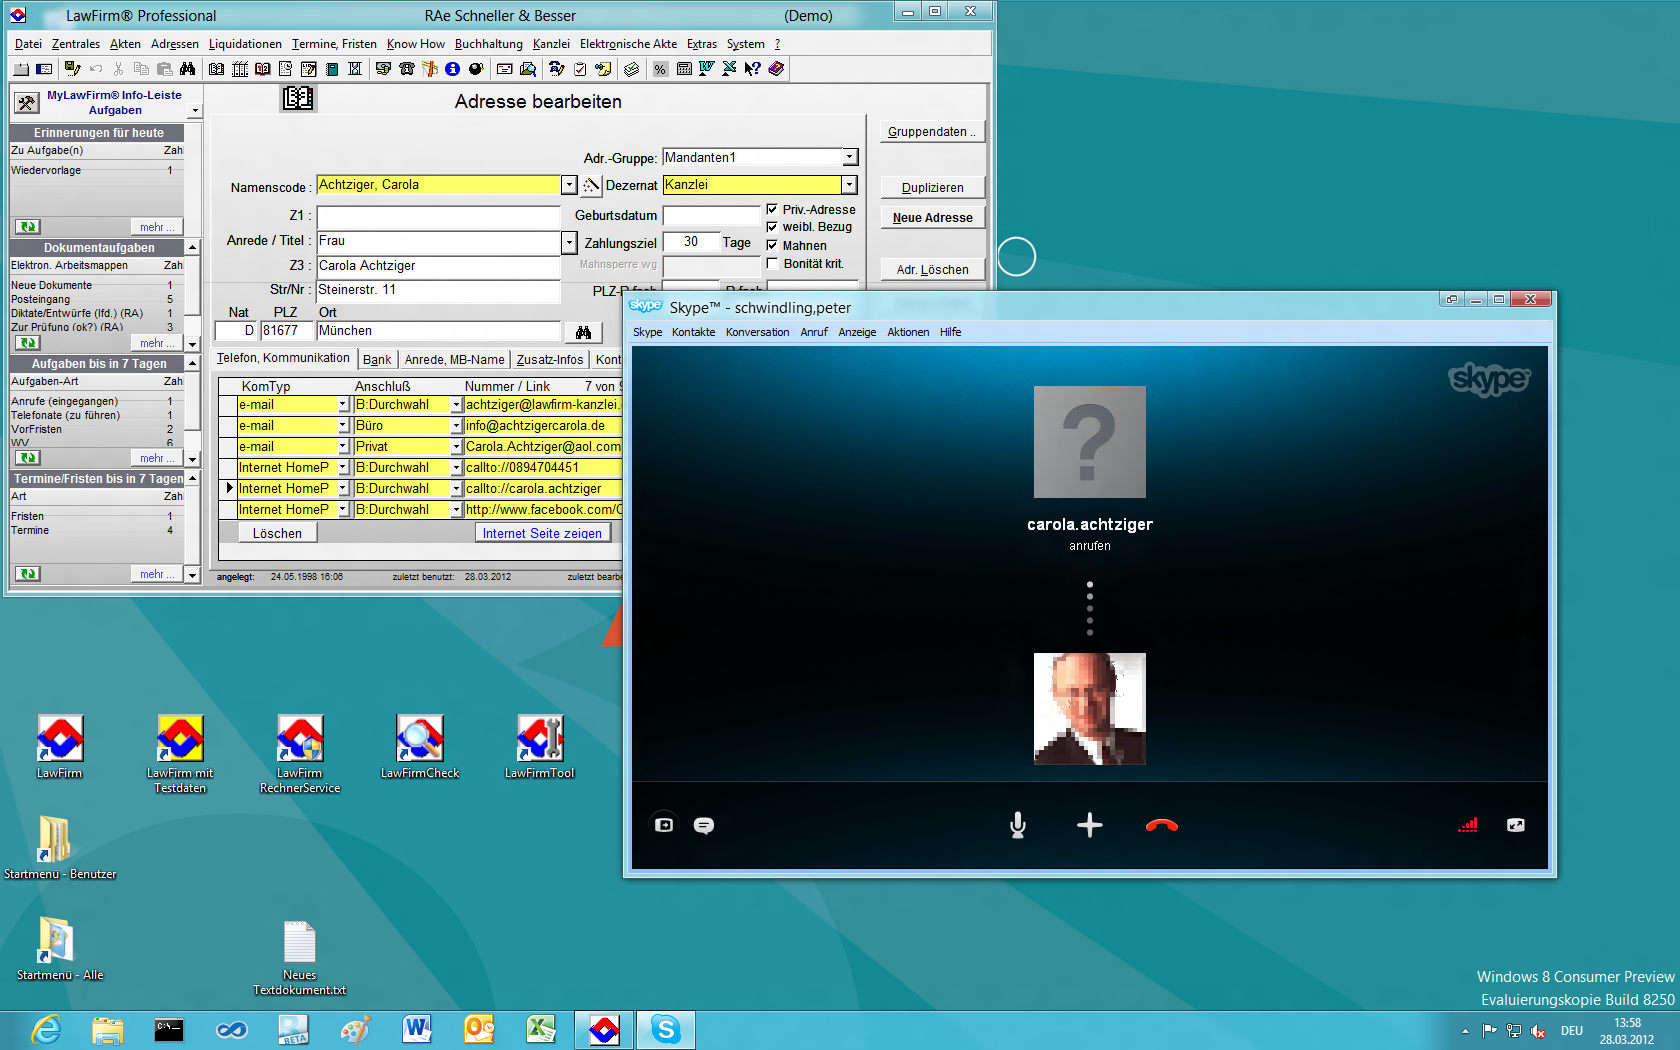1680x1050 pixels.
Task: Toggle the Priv.-Adresse checkbox
Action: pos(772,209)
